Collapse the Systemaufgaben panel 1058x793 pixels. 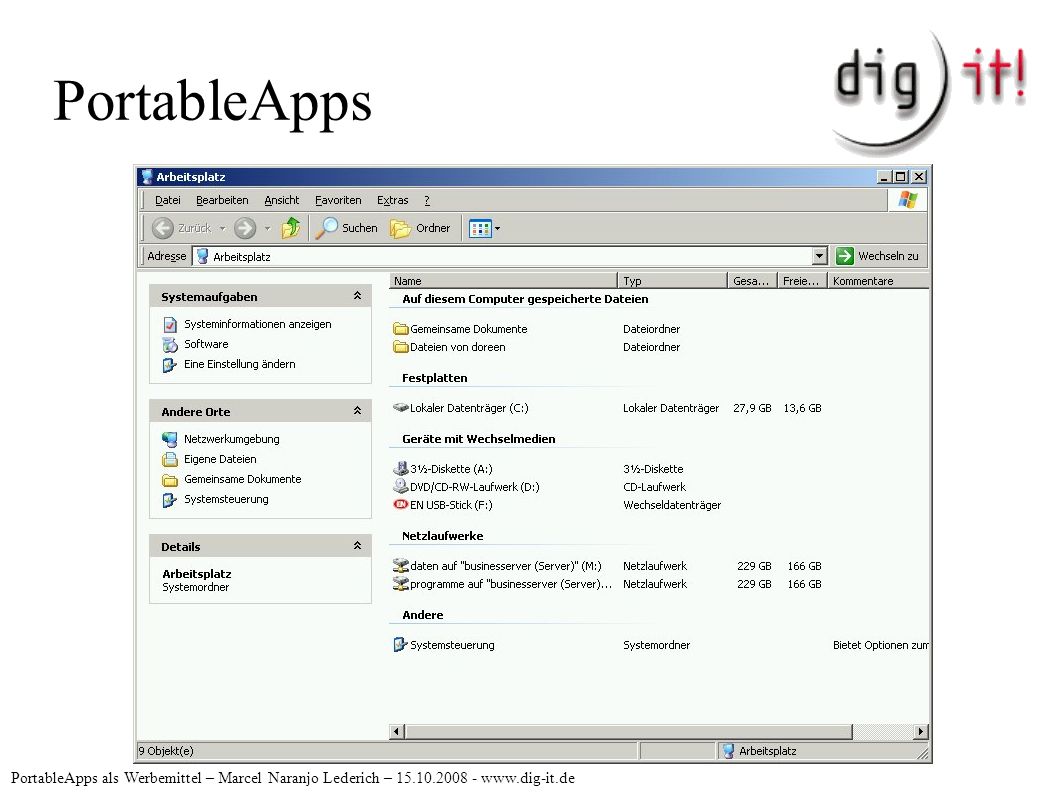pyautogui.click(x=358, y=296)
